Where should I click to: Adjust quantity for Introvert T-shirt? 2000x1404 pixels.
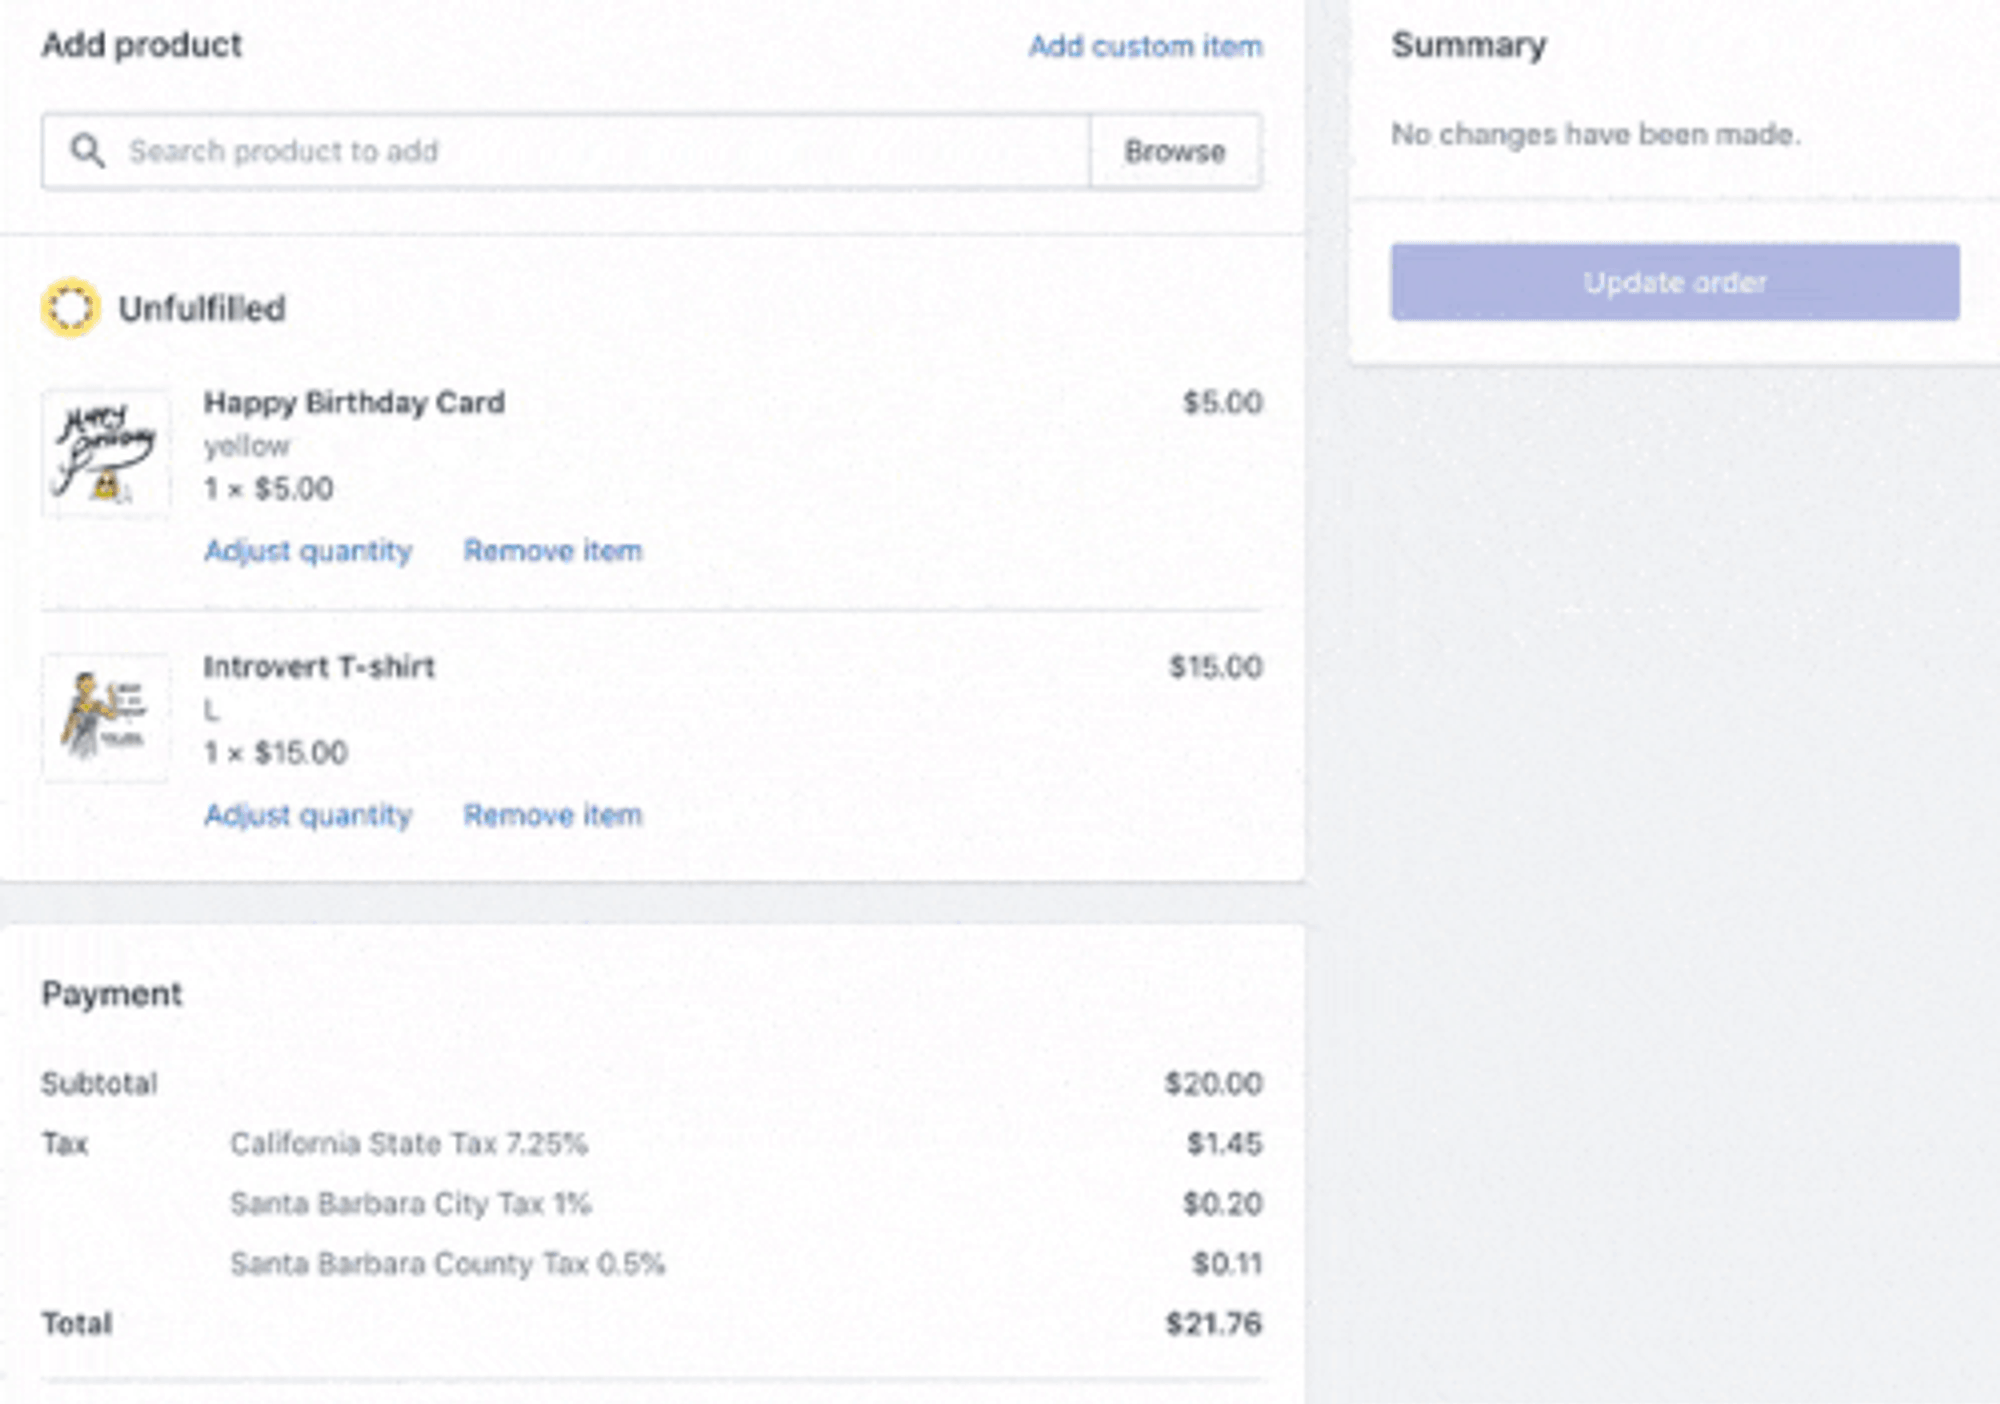tap(308, 815)
